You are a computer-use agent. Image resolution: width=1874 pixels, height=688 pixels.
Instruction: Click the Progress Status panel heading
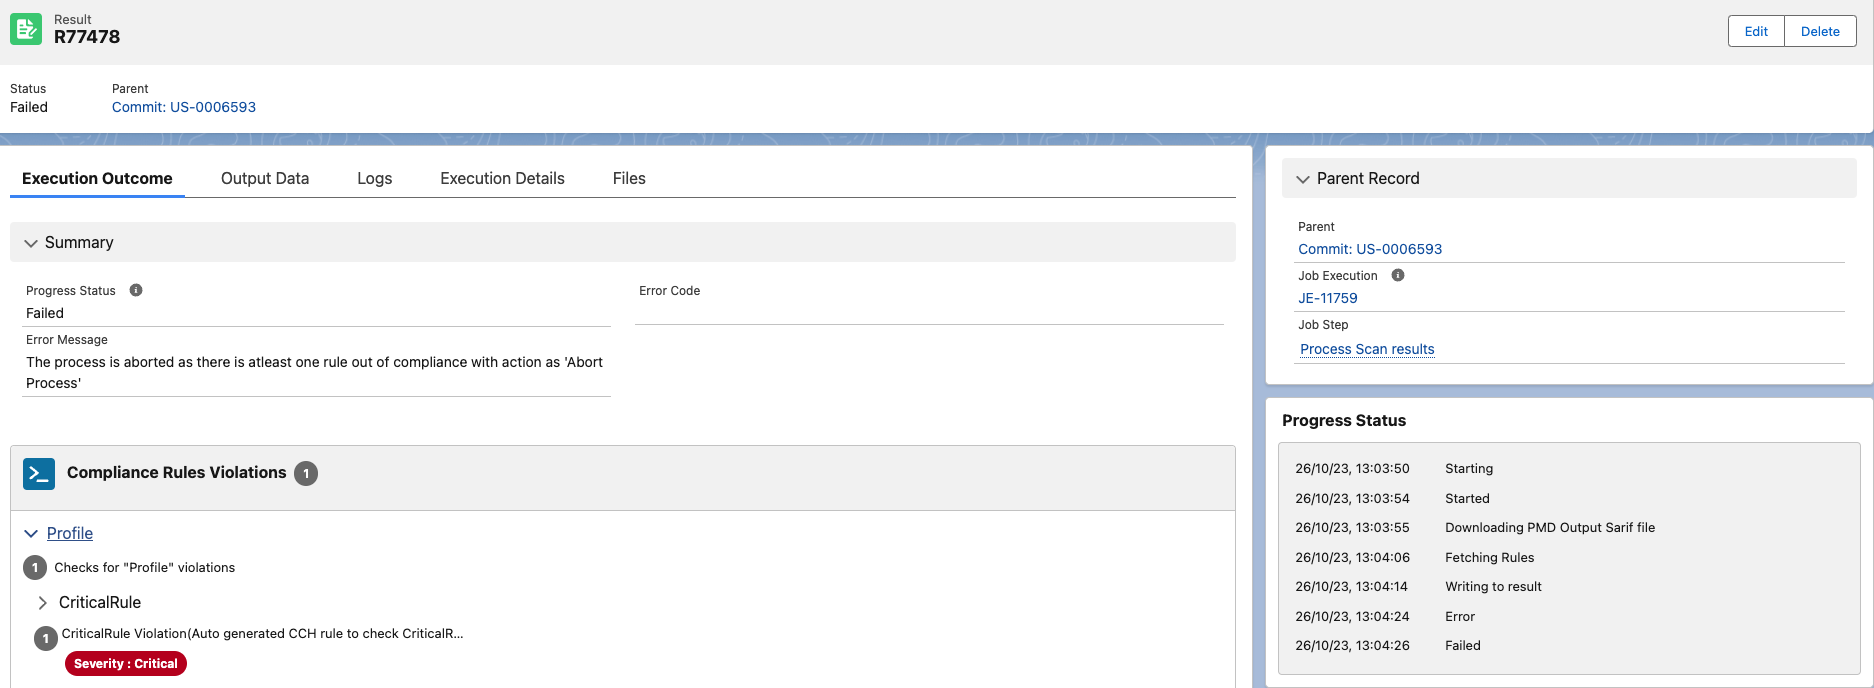1344,421
